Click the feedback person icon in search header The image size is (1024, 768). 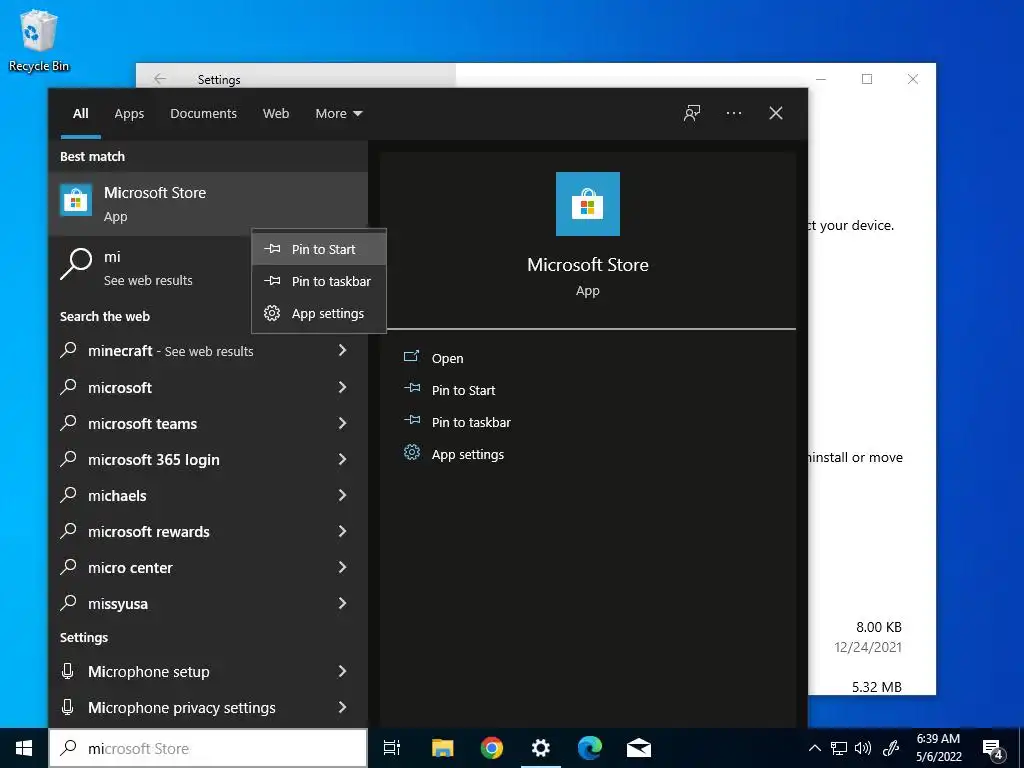point(692,113)
